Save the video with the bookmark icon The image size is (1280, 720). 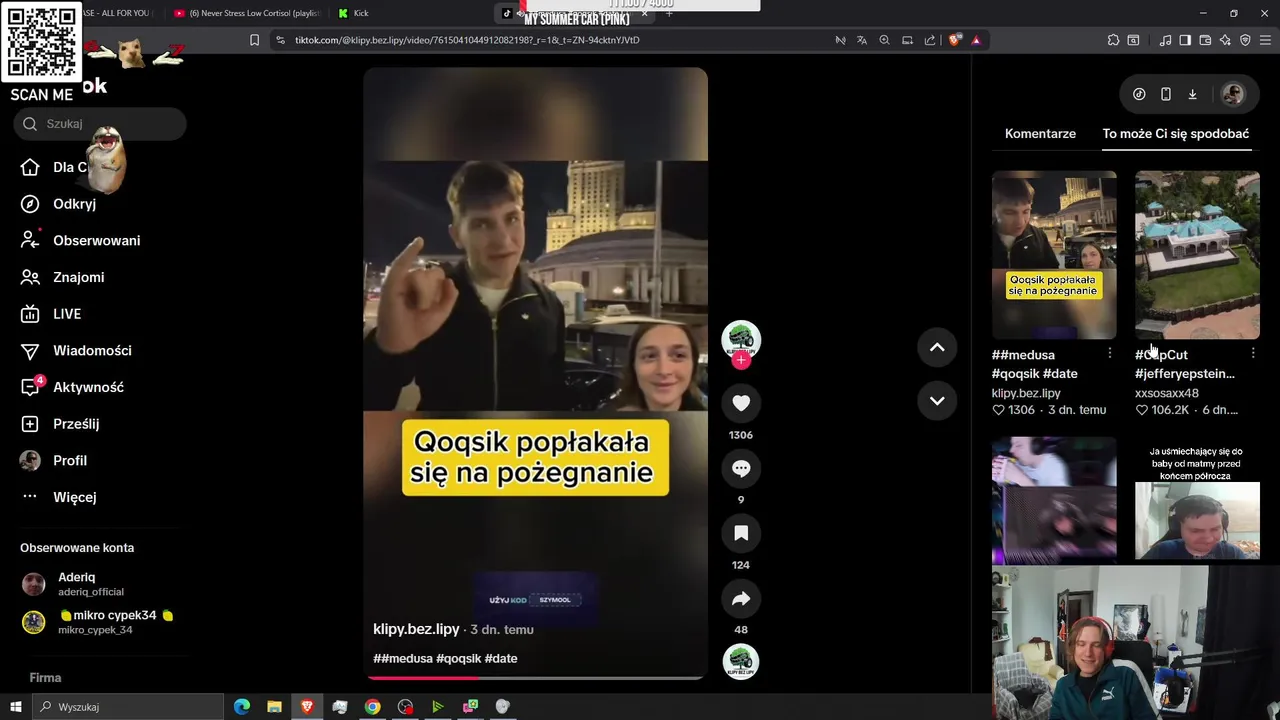[741, 533]
